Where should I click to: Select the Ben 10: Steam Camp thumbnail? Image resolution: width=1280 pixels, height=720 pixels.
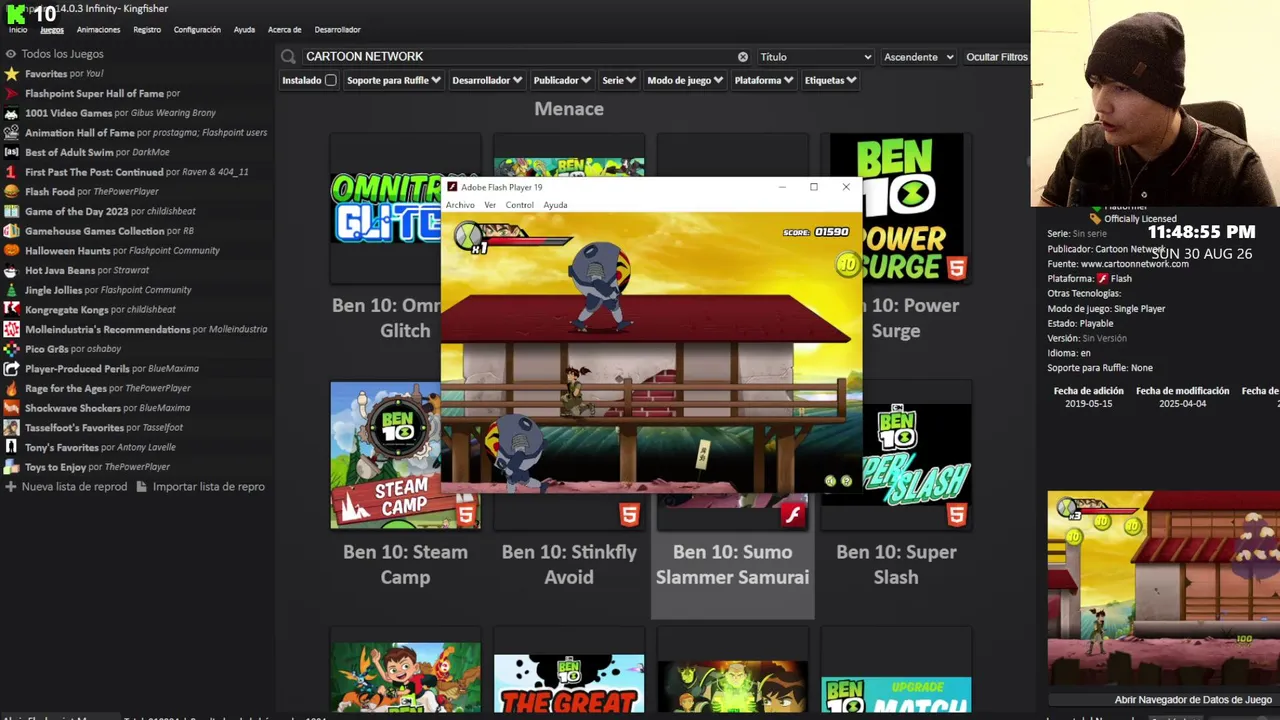(x=405, y=455)
